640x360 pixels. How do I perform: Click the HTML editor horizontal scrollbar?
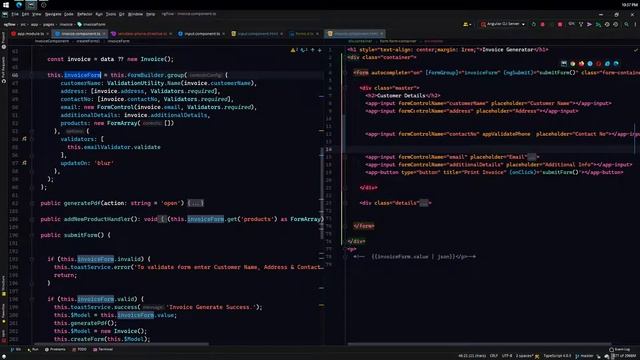(x=480, y=344)
